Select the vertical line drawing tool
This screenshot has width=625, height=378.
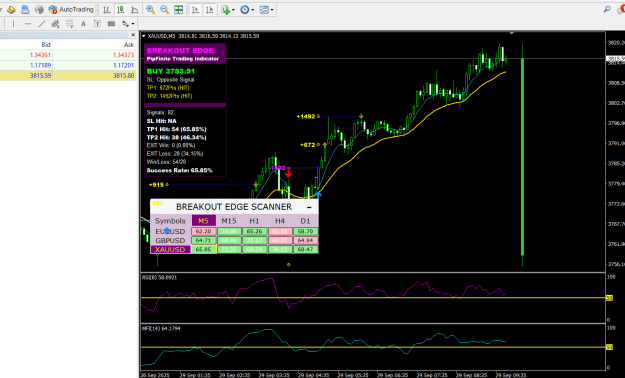[x=14, y=24]
